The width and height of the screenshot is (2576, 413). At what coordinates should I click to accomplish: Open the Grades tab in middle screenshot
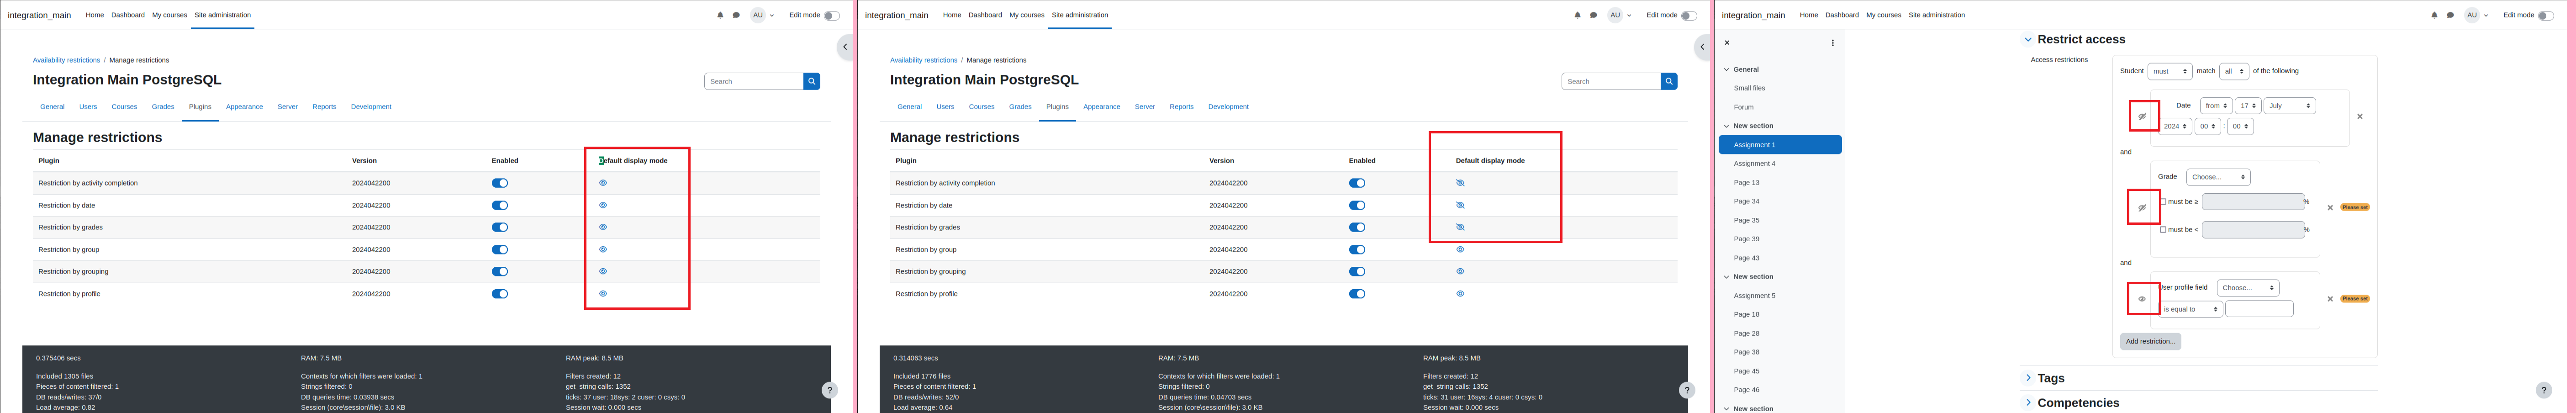[1020, 107]
